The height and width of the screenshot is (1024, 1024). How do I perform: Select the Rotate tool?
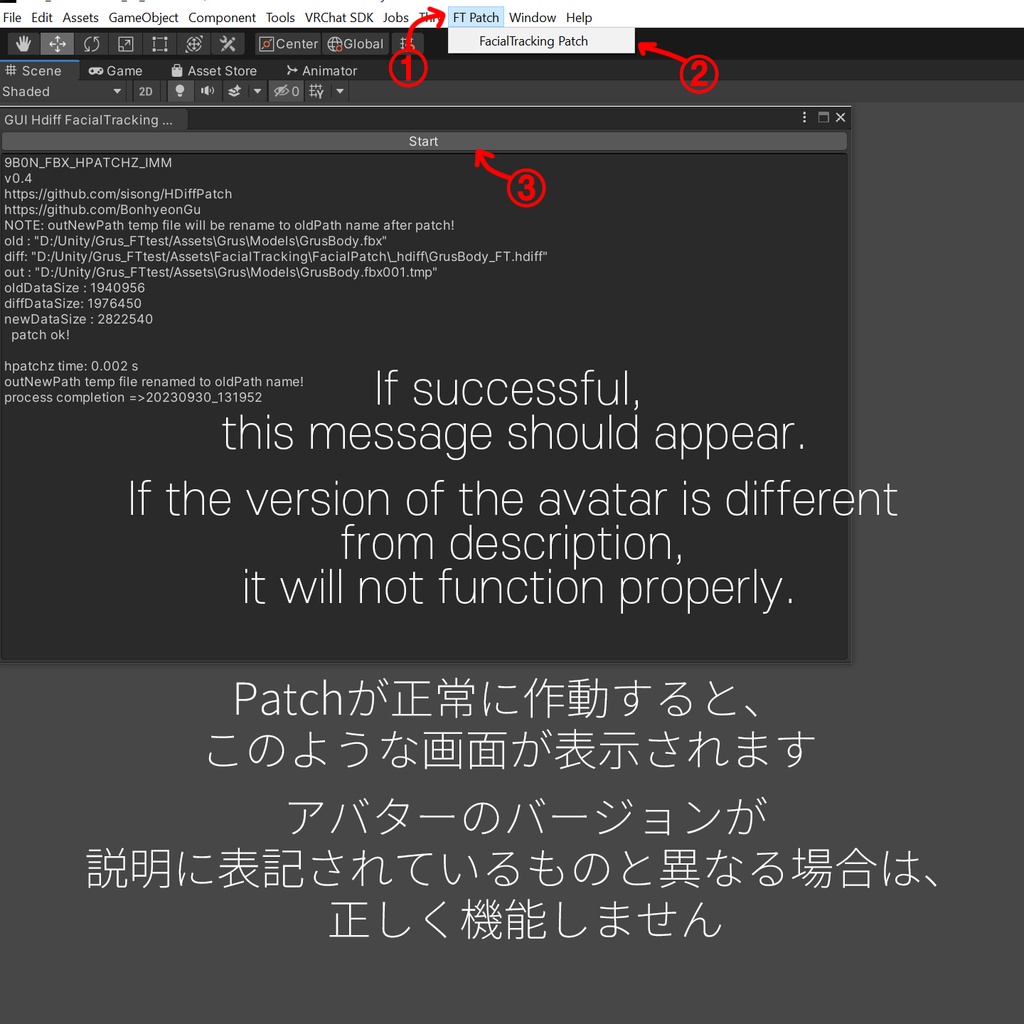click(92, 43)
